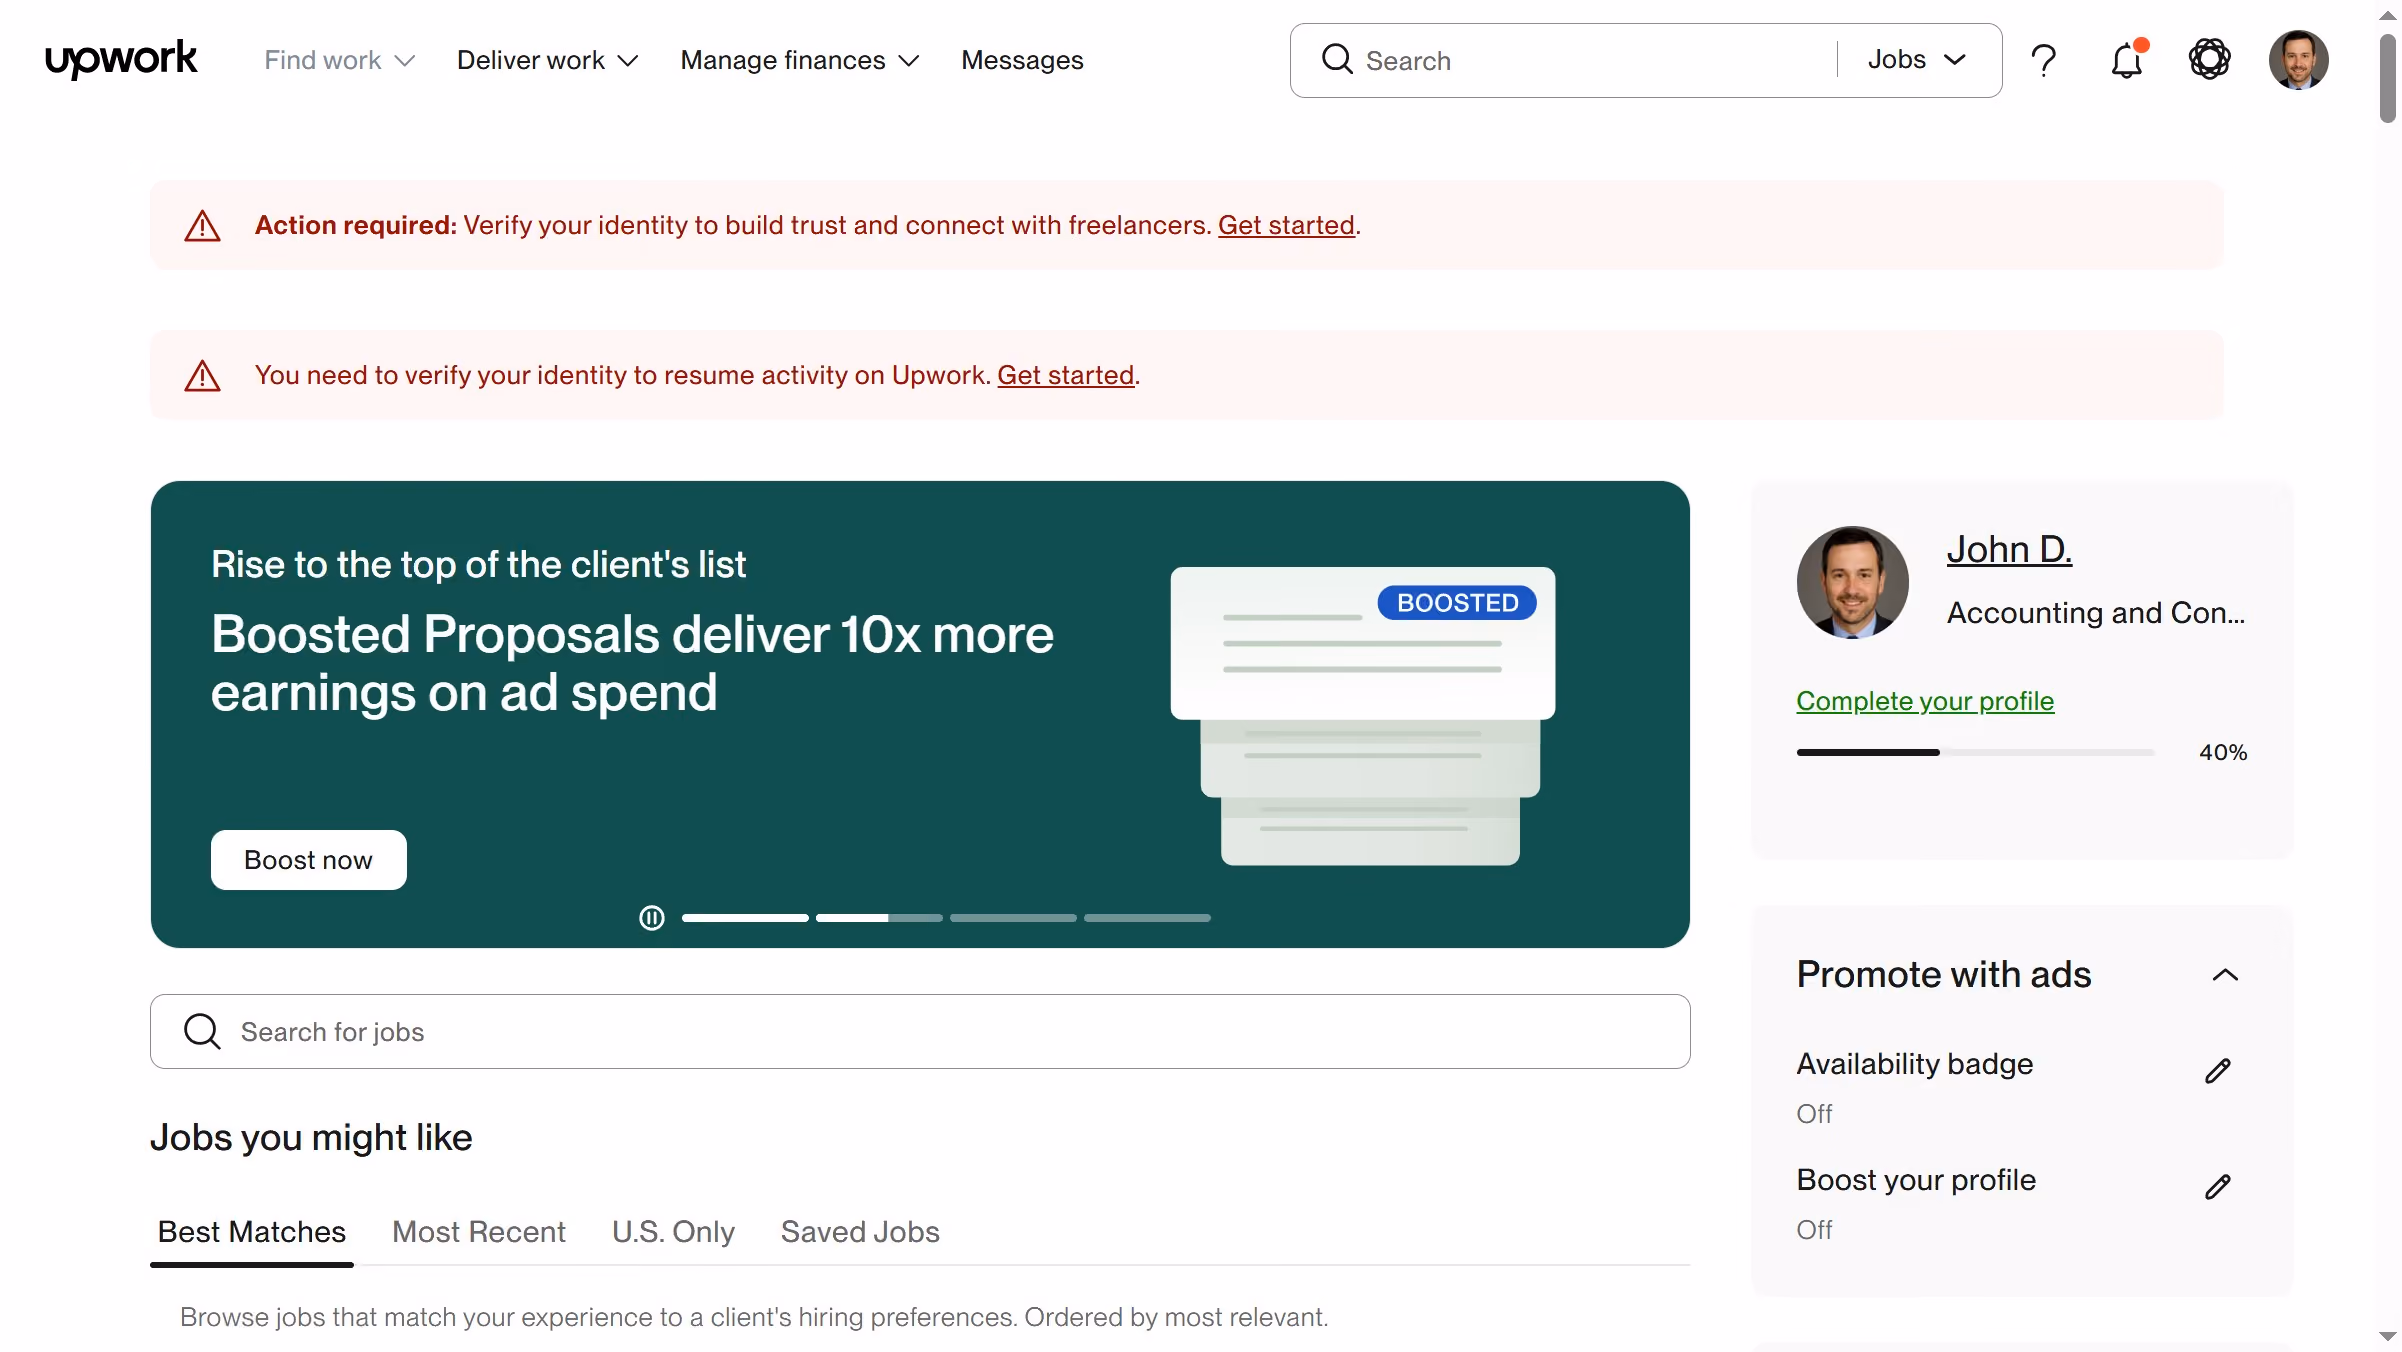
Task: Switch to the Most Recent tab
Action: [478, 1232]
